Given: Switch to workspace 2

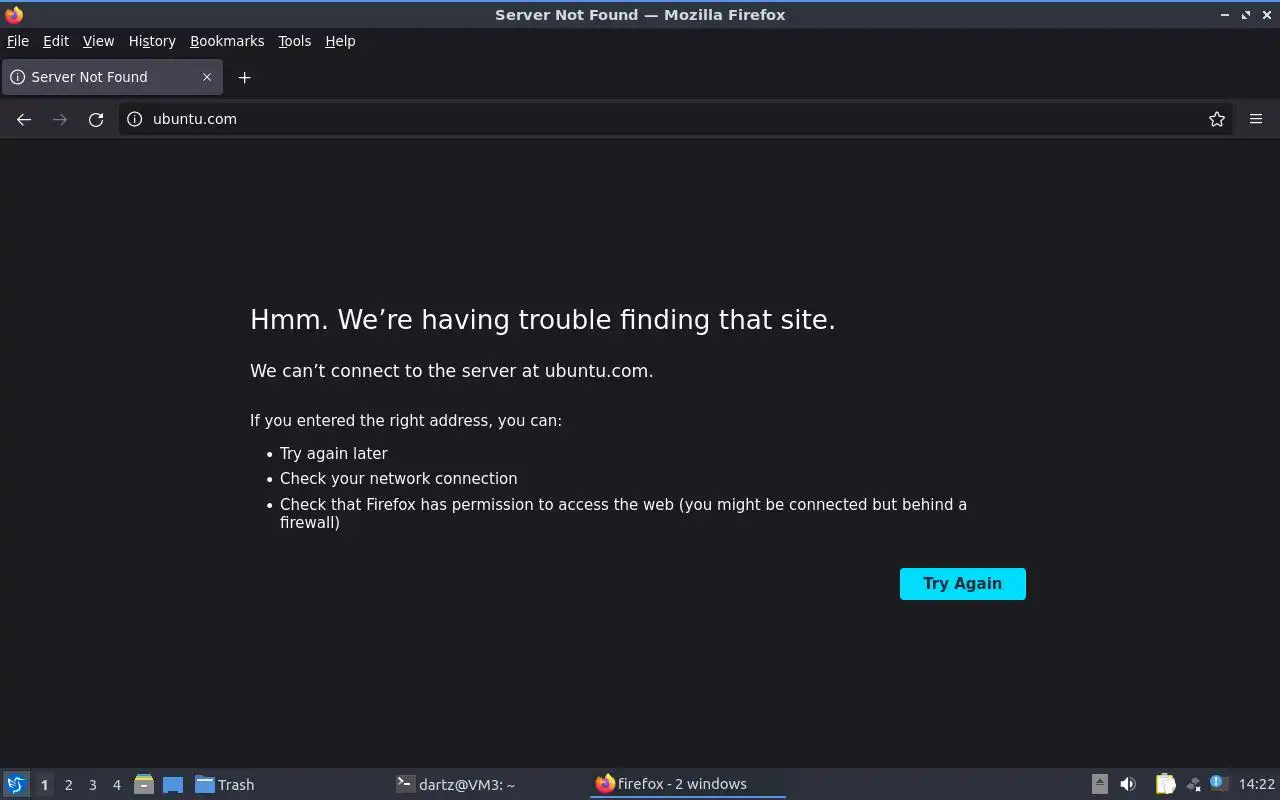Looking at the screenshot, I should coord(69,785).
